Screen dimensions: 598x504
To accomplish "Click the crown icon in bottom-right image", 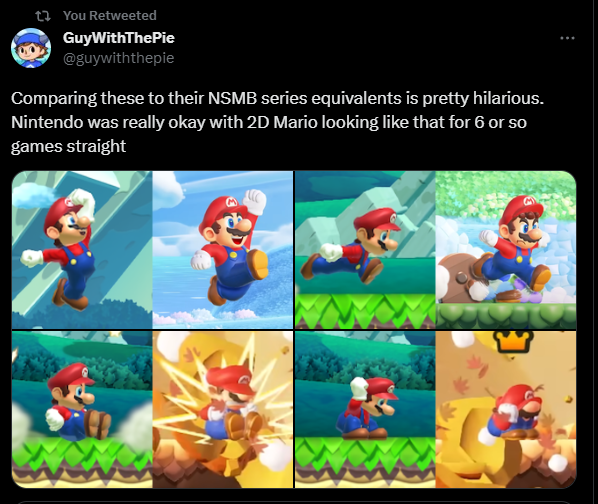I will click(515, 341).
